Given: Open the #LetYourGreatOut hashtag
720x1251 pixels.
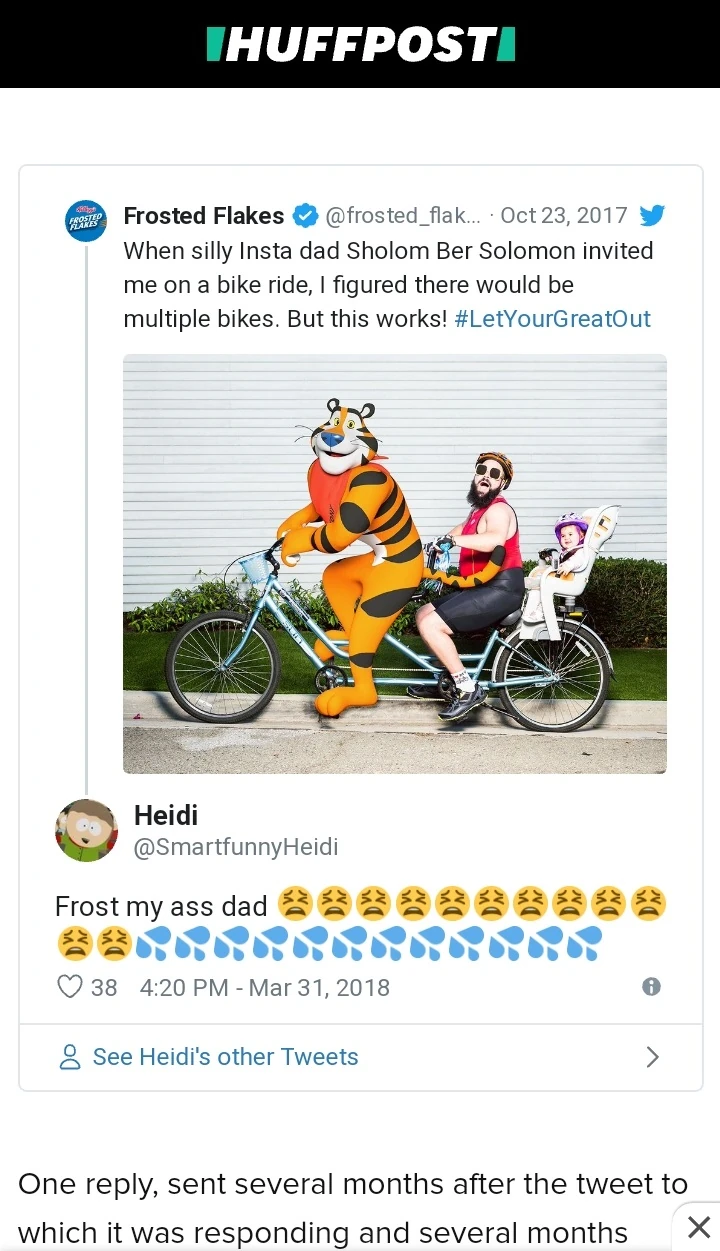Looking at the screenshot, I should click(552, 319).
